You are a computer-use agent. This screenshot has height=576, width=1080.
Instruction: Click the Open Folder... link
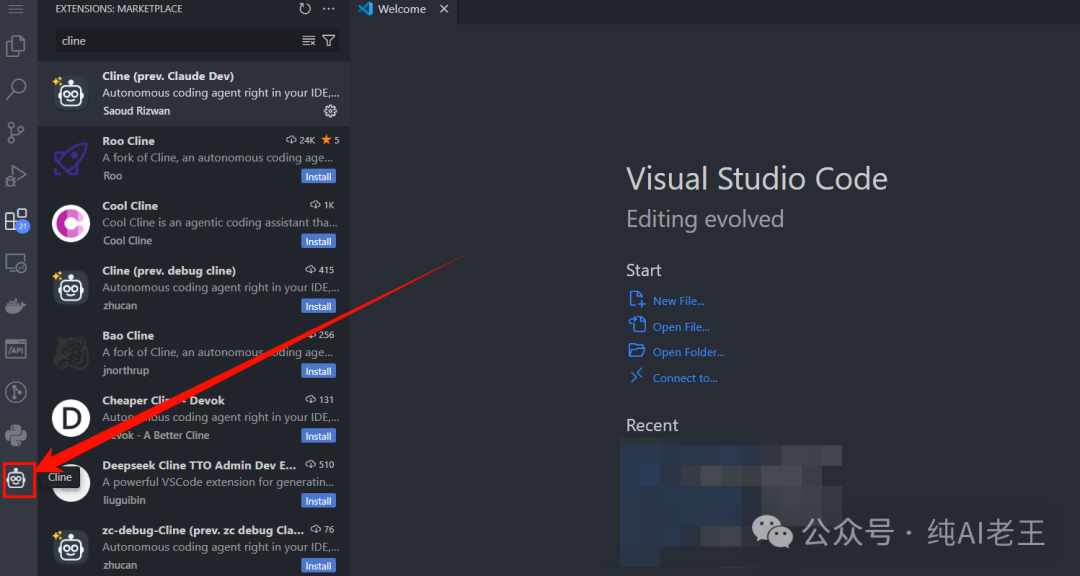coord(689,352)
